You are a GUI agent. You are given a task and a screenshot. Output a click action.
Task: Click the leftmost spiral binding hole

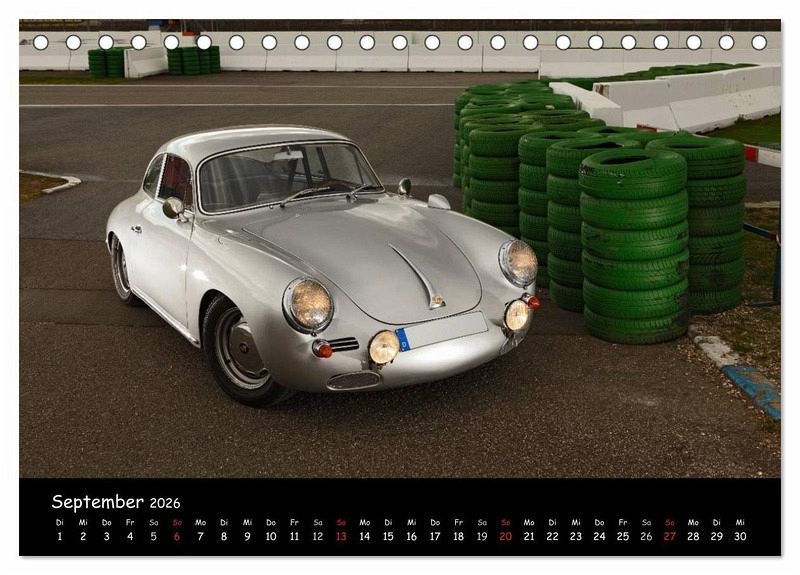pos(41,42)
